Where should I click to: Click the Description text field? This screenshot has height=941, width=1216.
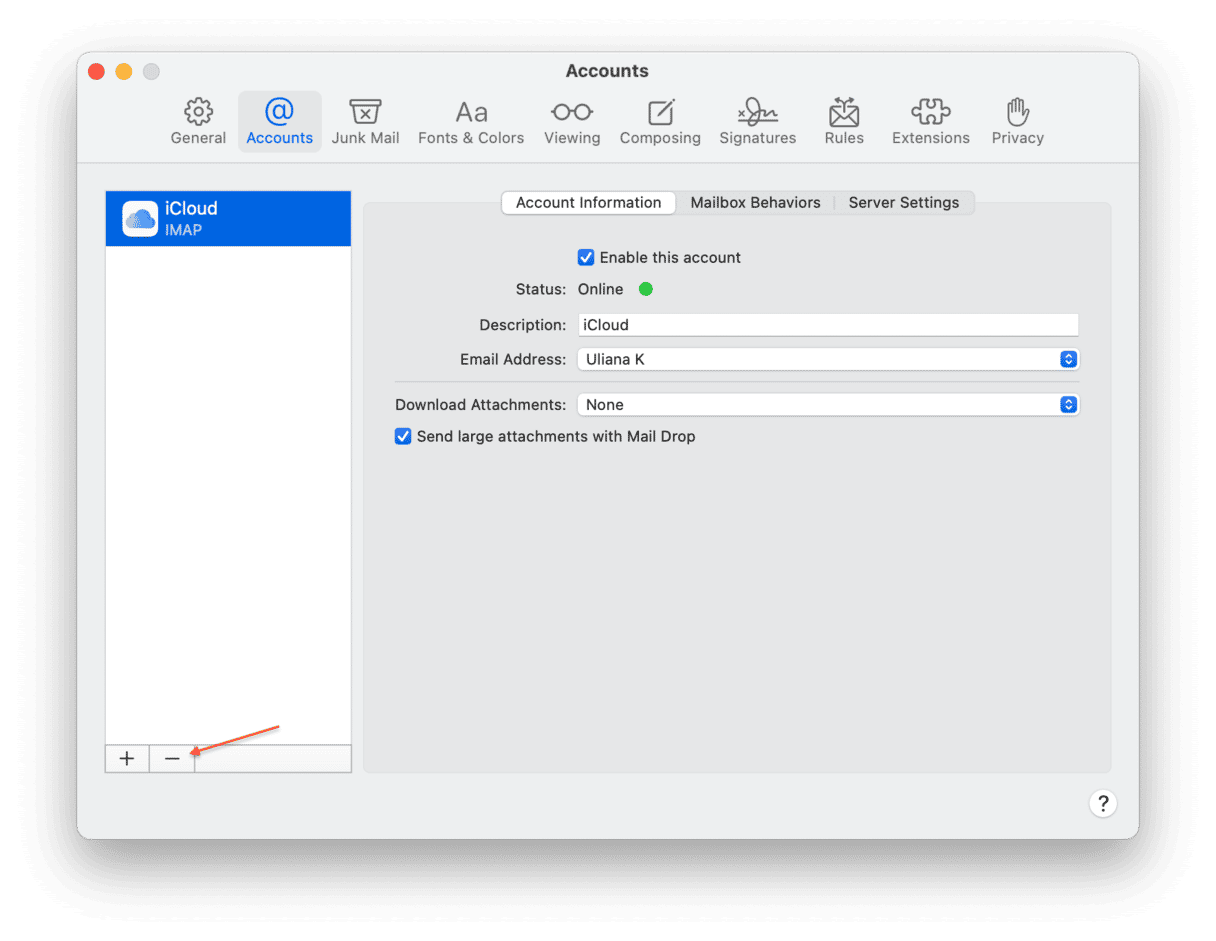click(828, 325)
